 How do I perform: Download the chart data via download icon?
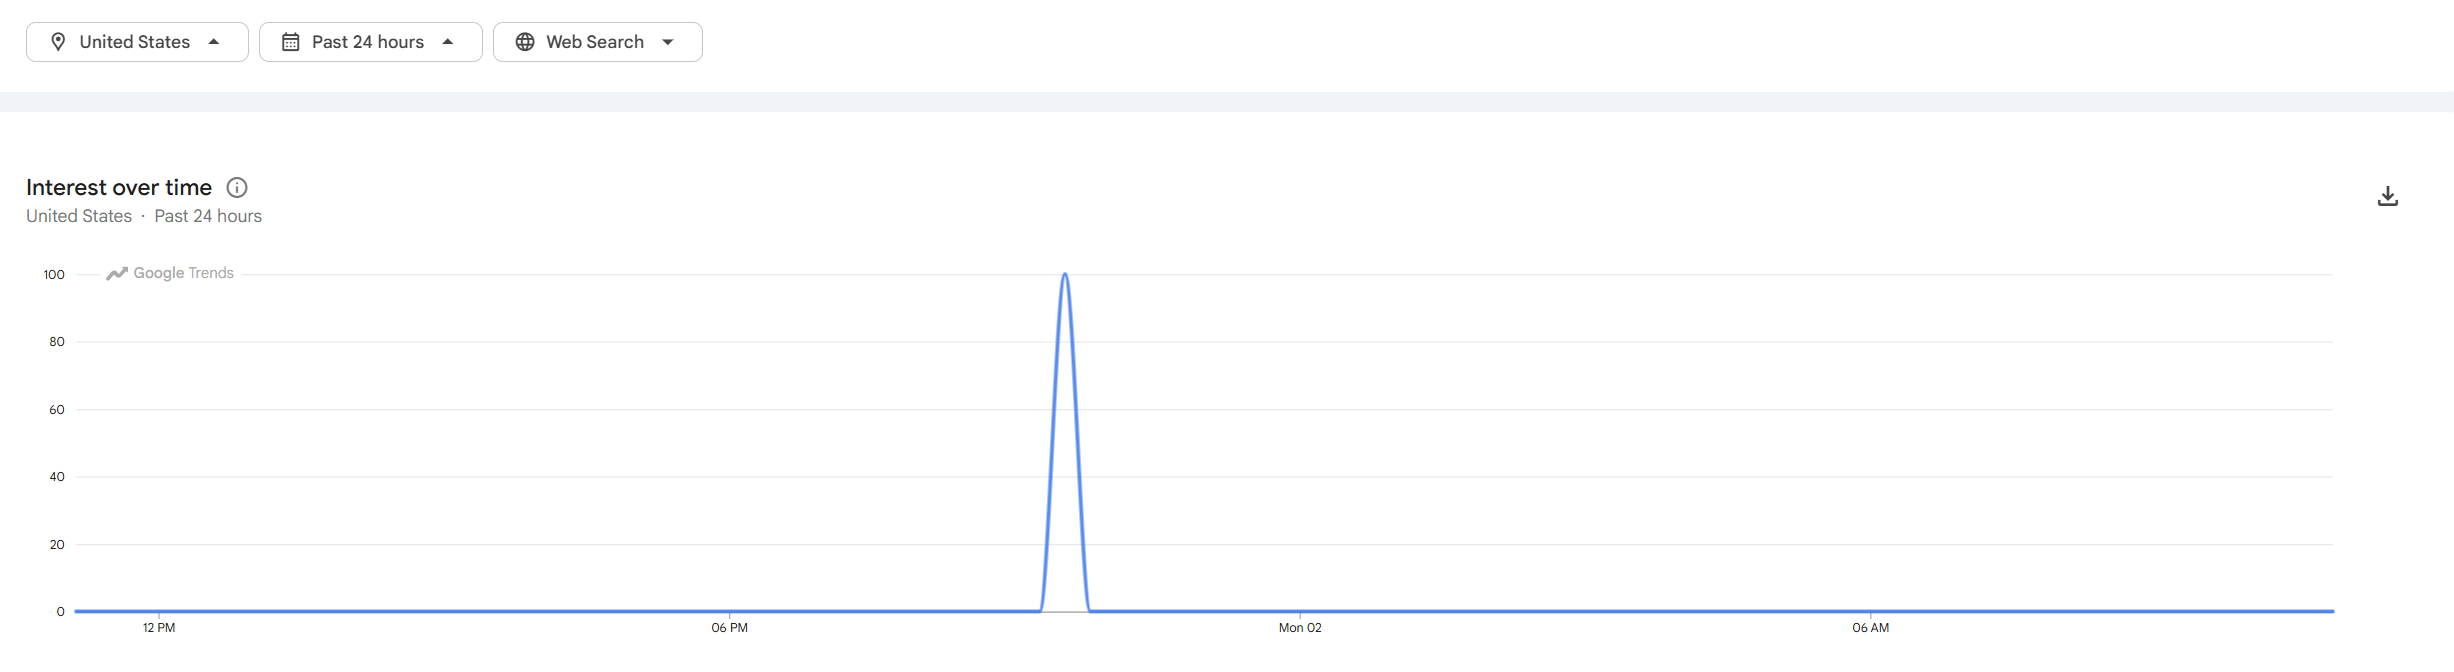pyautogui.click(x=2387, y=196)
